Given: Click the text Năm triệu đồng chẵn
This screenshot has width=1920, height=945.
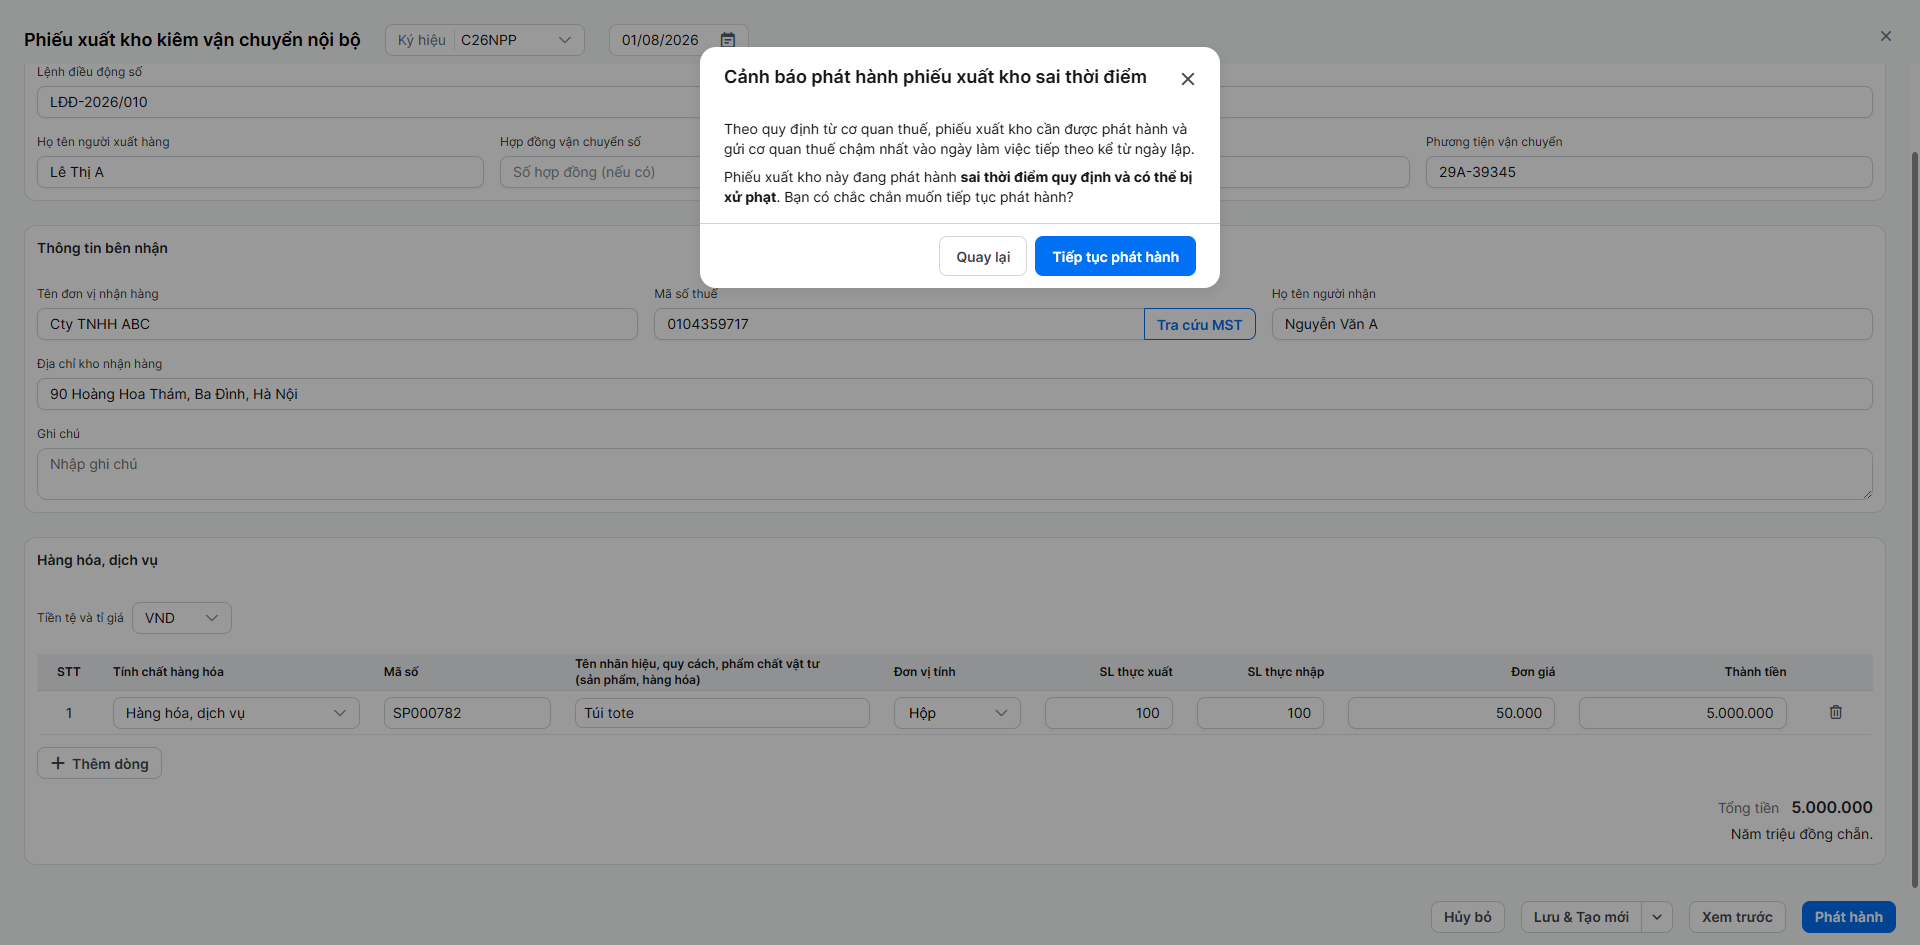Looking at the screenshot, I should point(1801,834).
